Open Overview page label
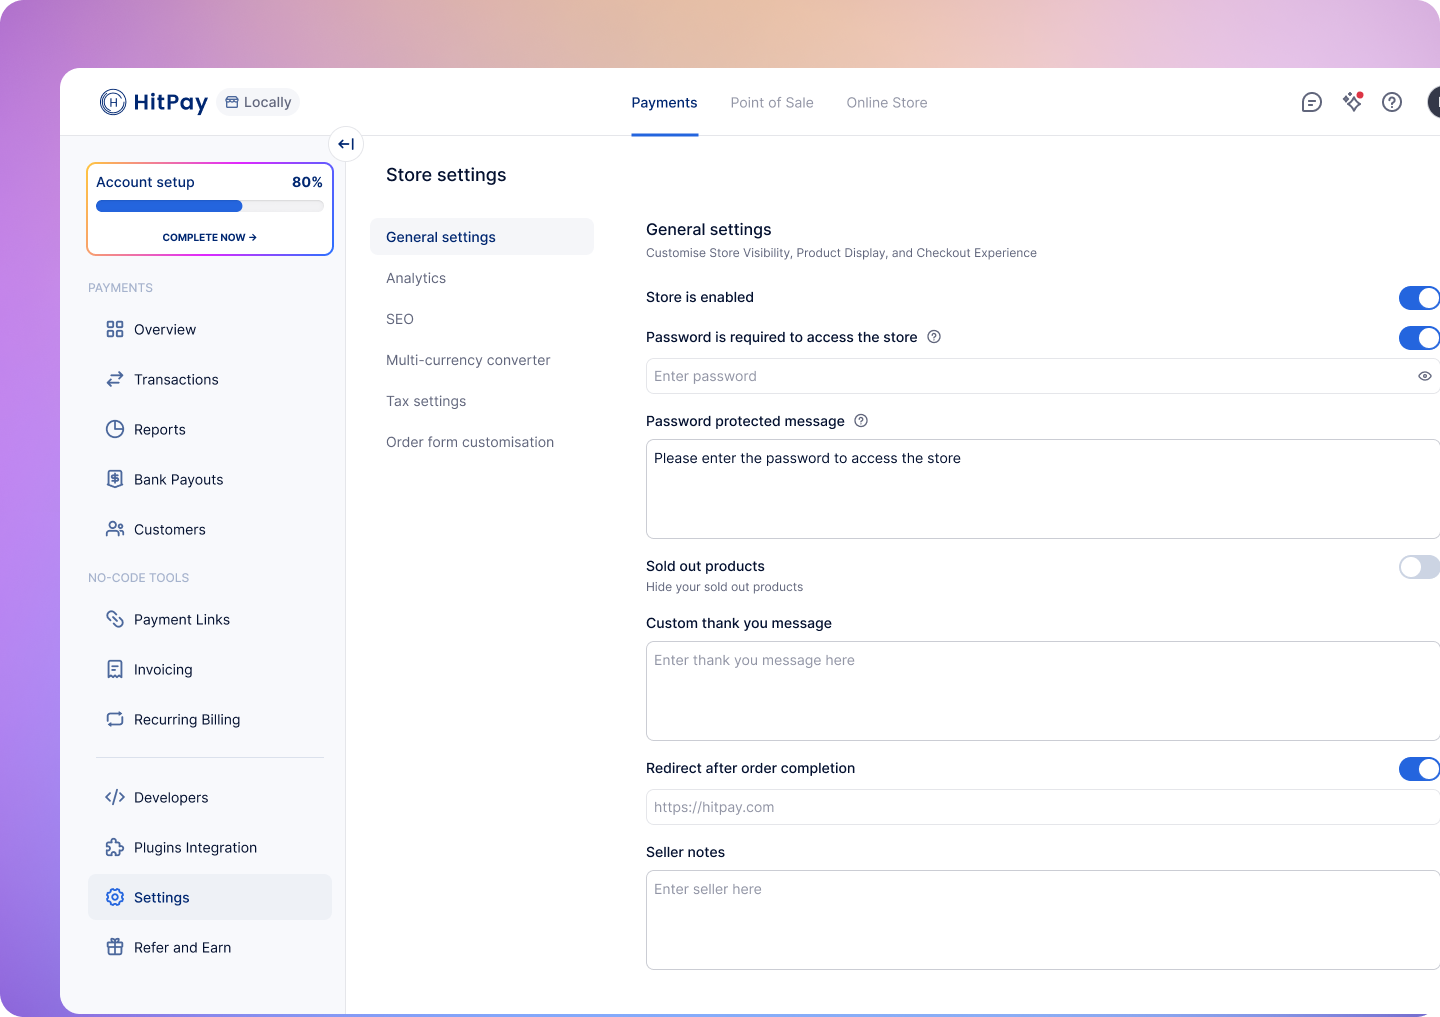The image size is (1440, 1017). (165, 329)
